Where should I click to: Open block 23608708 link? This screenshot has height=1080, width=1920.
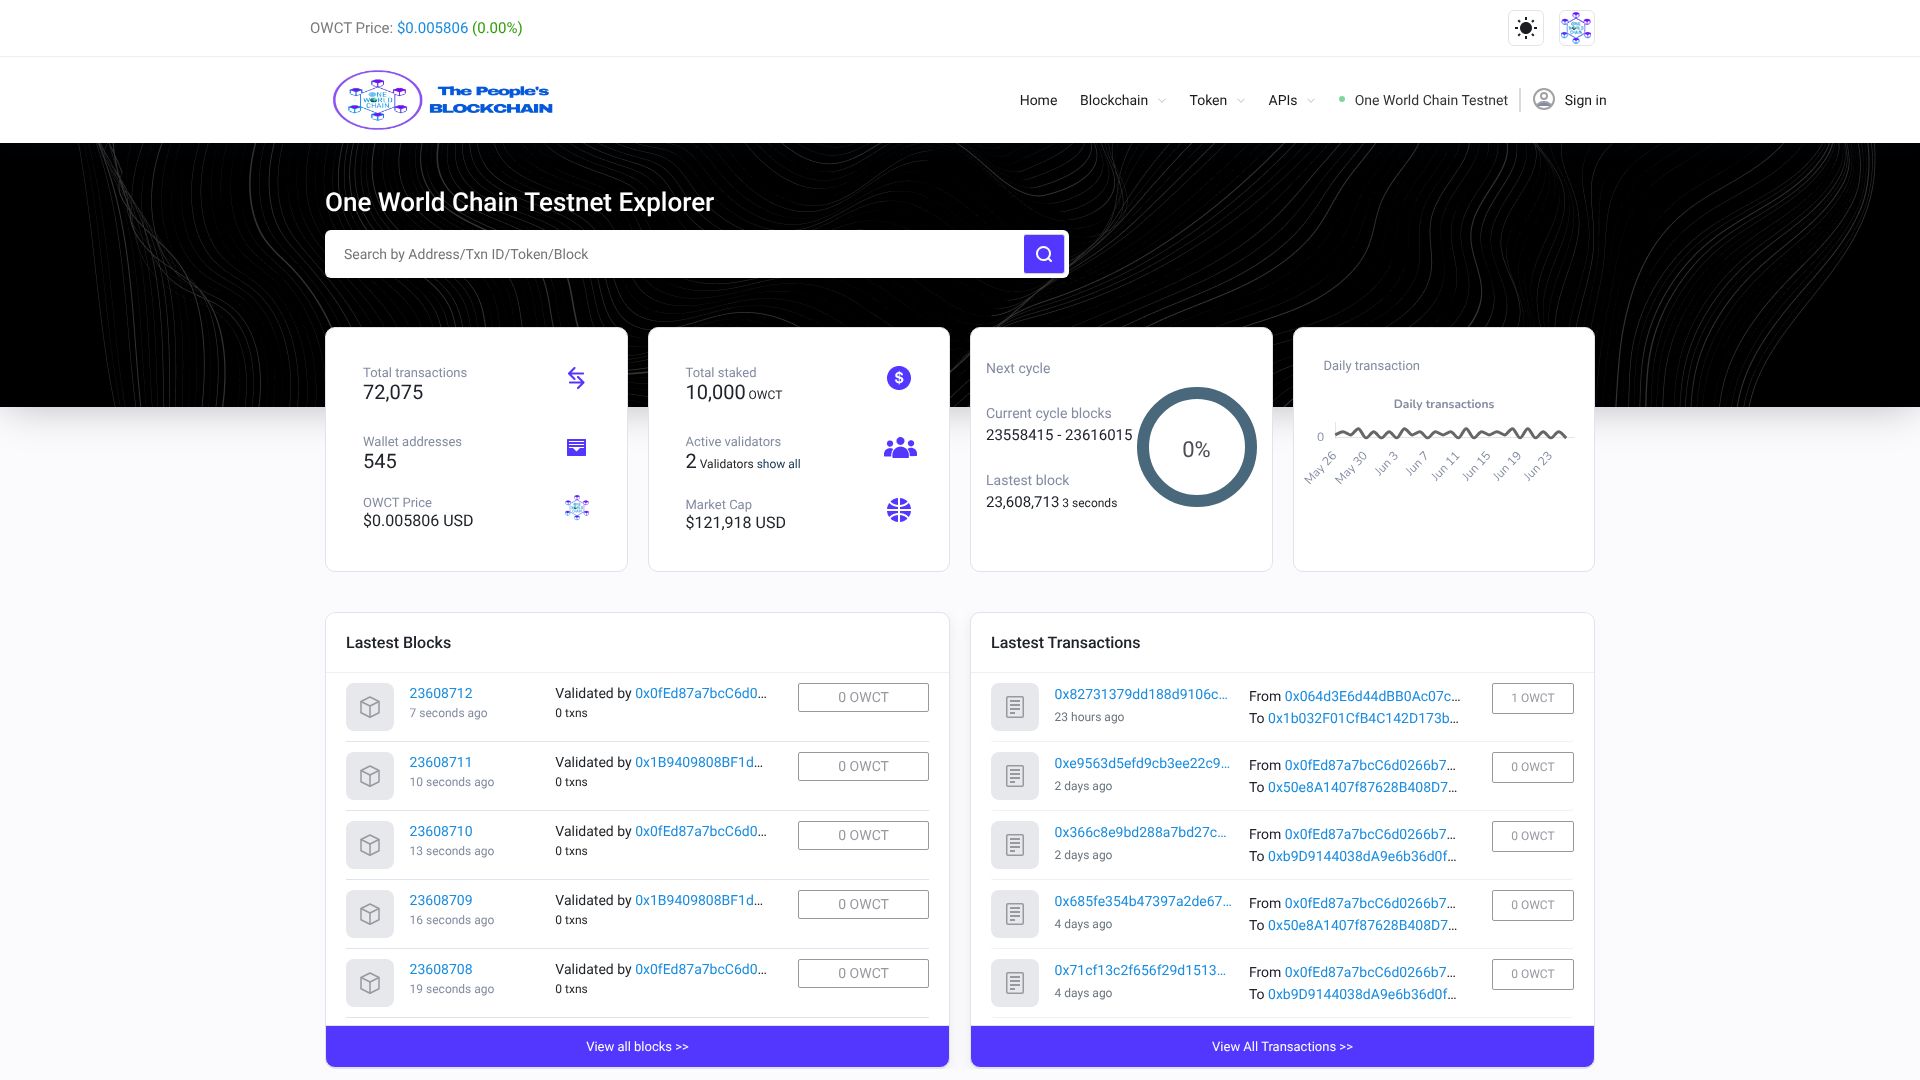(x=440, y=969)
